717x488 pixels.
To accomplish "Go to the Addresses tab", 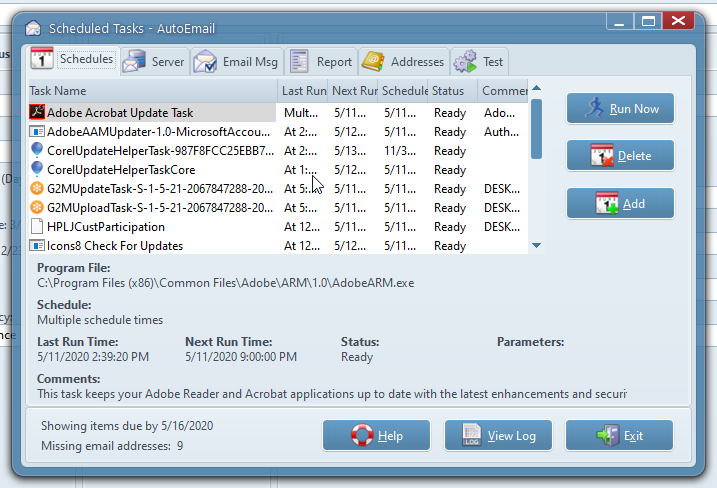I will coord(403,62).
